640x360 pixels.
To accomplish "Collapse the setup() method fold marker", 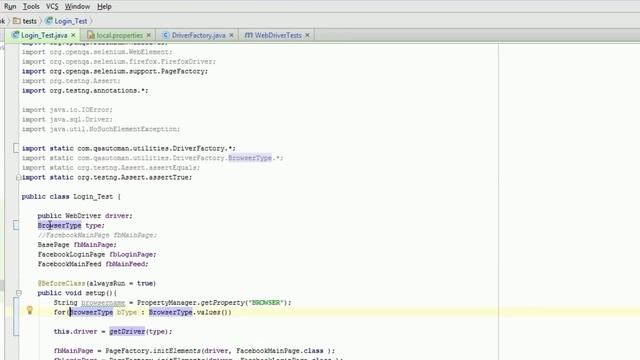I will pos(19,293).
